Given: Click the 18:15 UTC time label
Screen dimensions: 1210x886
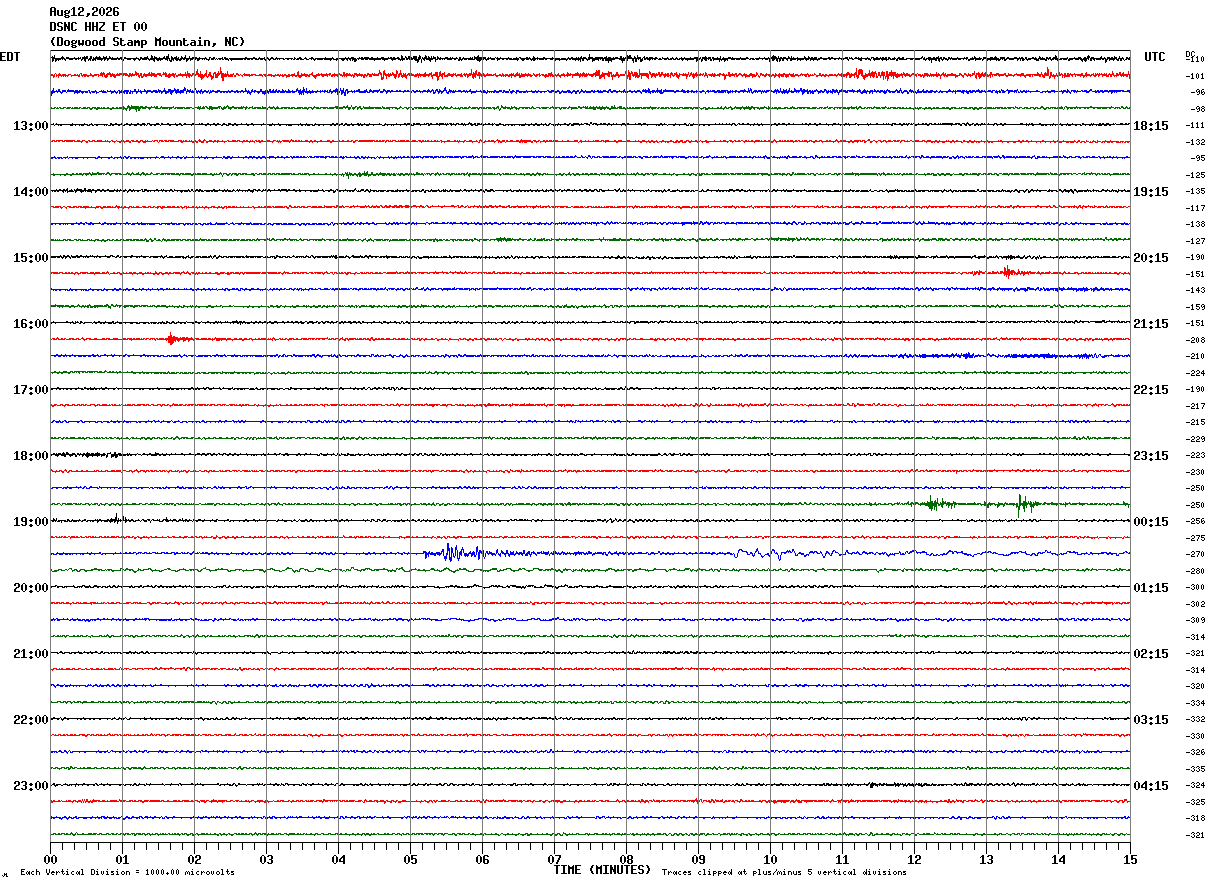Looking at the screenshot, I should (x=1151, y=125).
